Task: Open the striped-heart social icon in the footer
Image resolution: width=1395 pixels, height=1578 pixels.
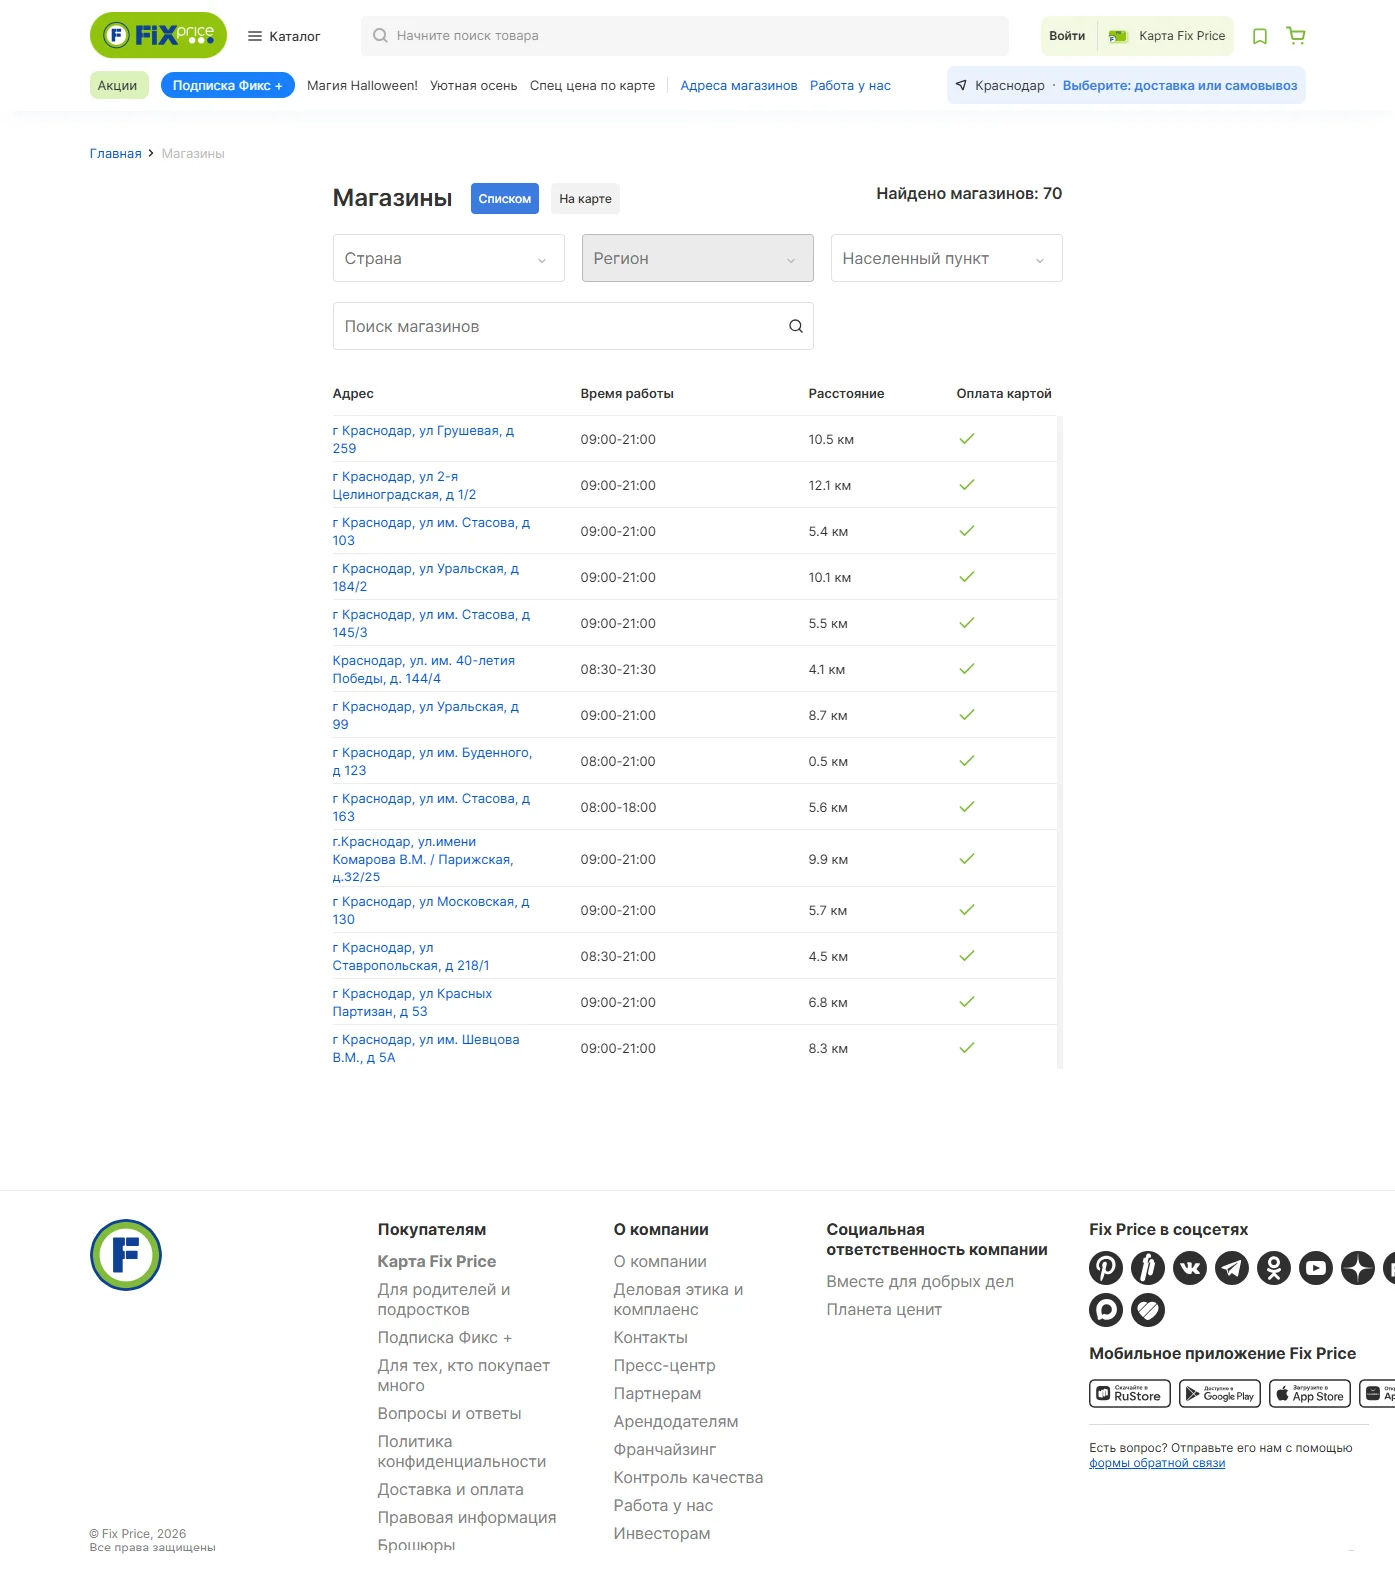Action: pyautogui.click(x=1148, y=1310)
